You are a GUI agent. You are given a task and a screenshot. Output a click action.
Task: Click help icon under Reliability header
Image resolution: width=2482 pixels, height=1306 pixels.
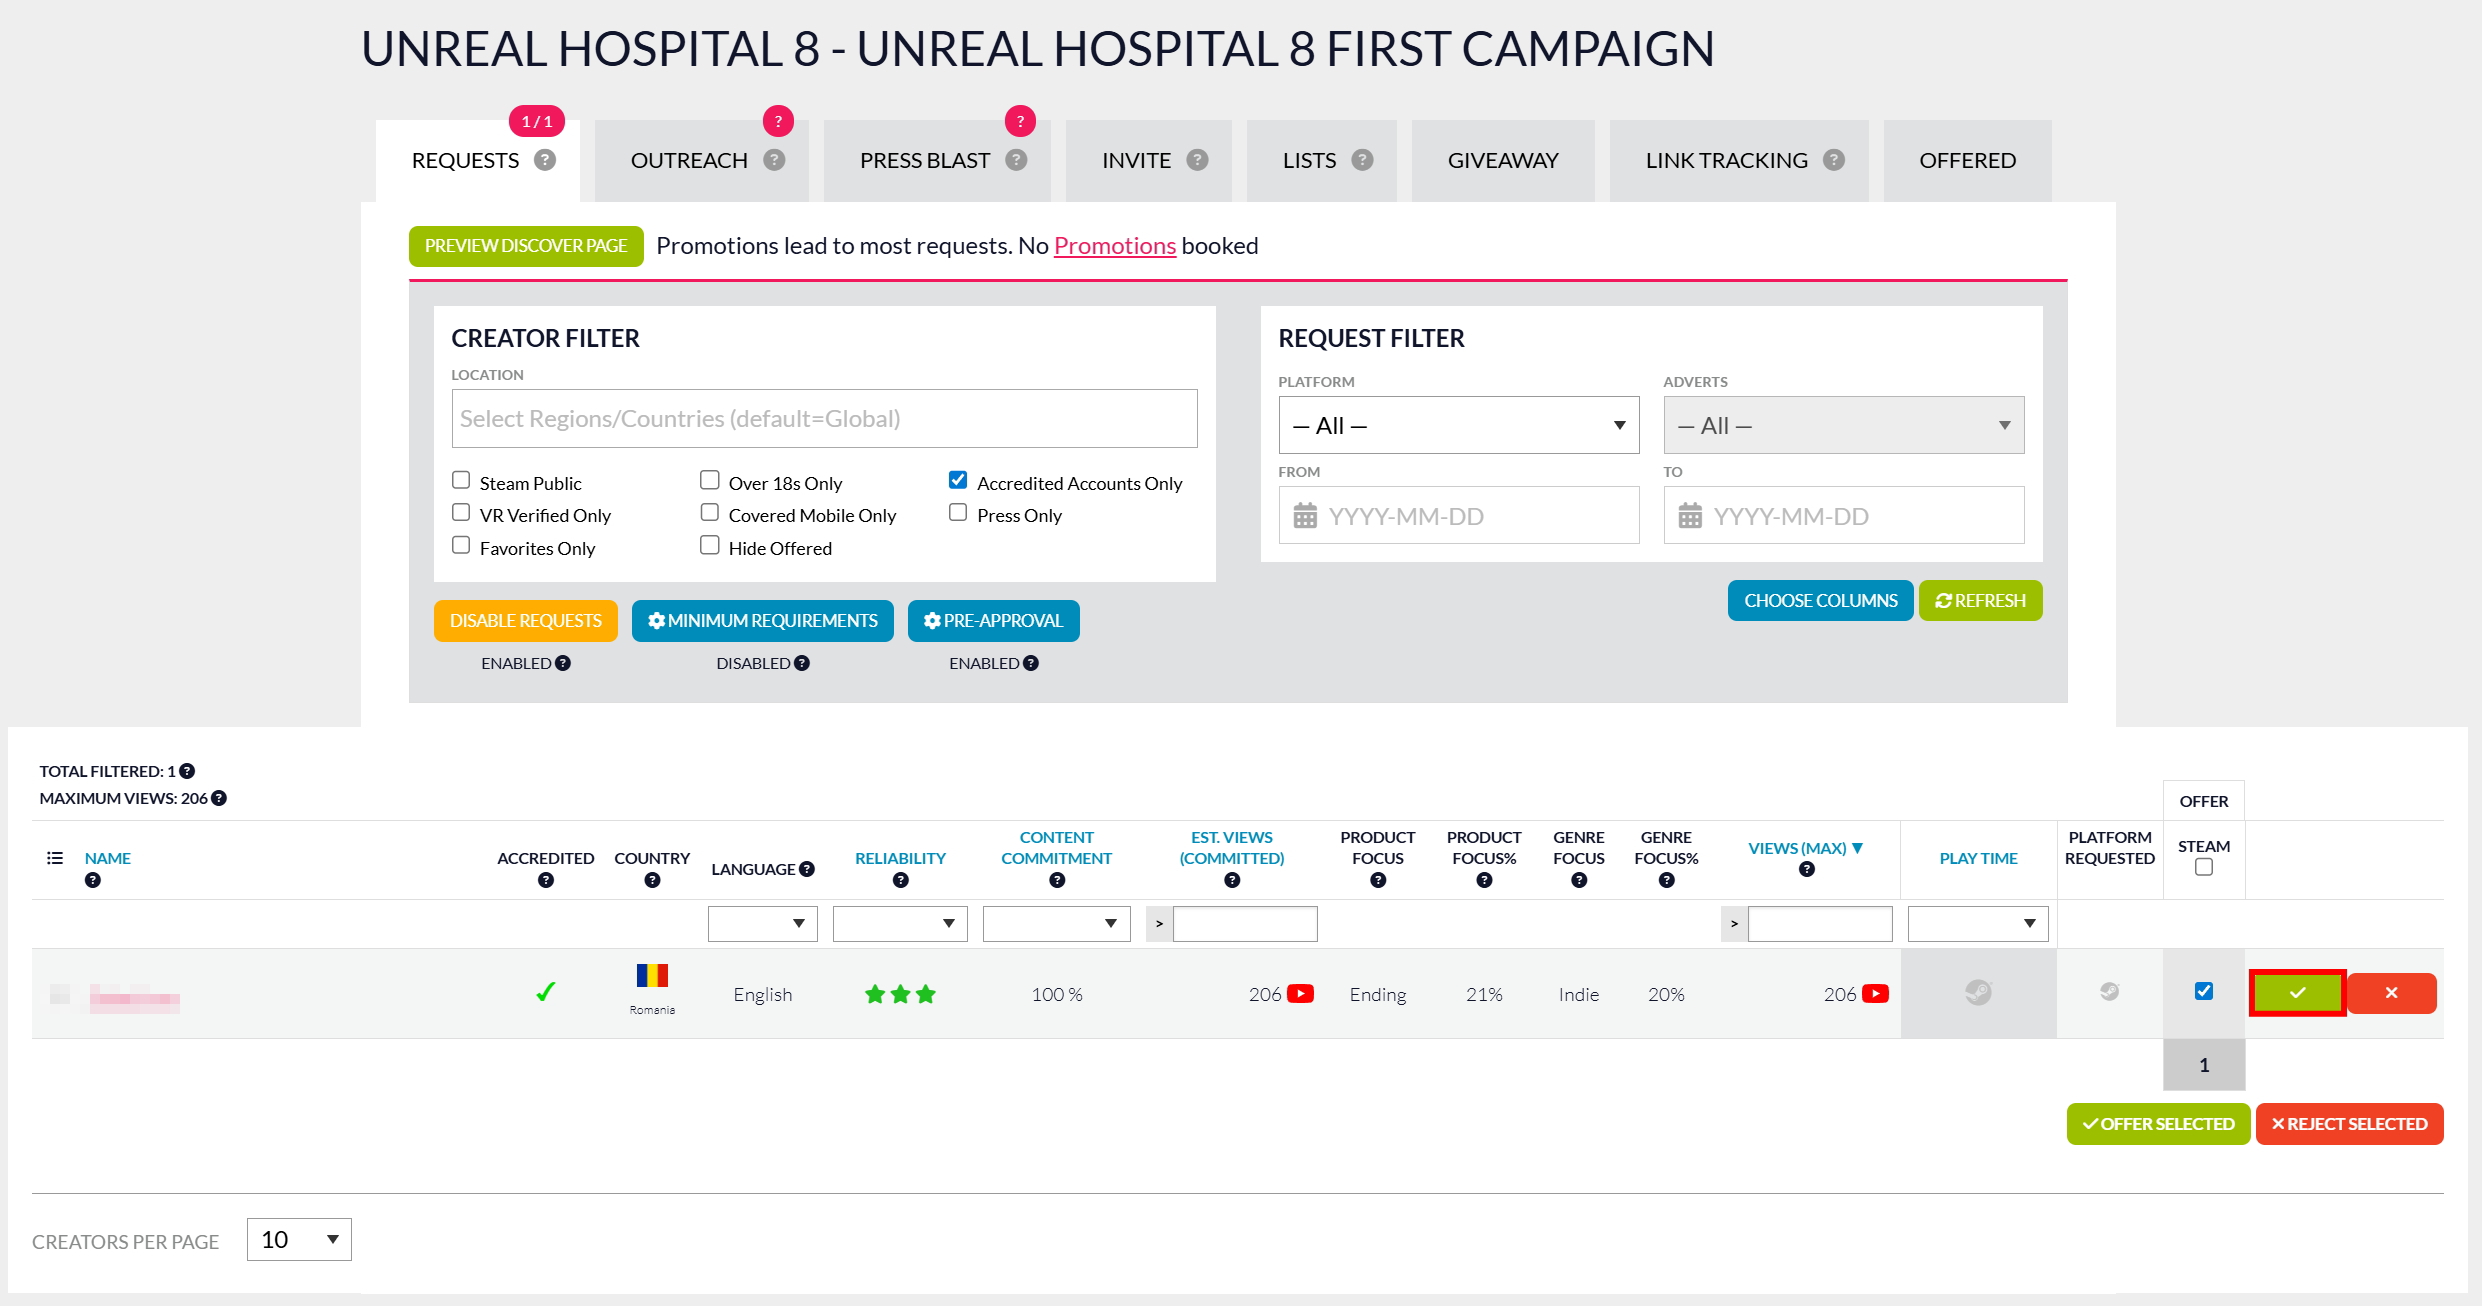pyautogui.click(x=900, y=880)
